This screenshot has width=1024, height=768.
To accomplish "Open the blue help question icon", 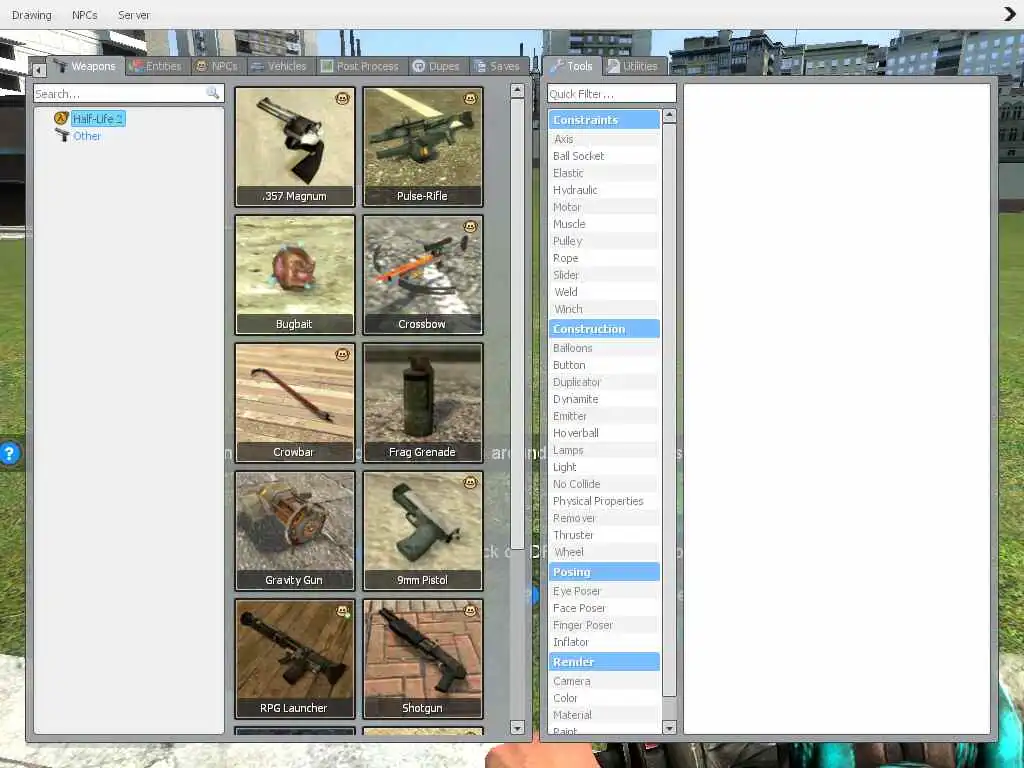I will point(9,453).
